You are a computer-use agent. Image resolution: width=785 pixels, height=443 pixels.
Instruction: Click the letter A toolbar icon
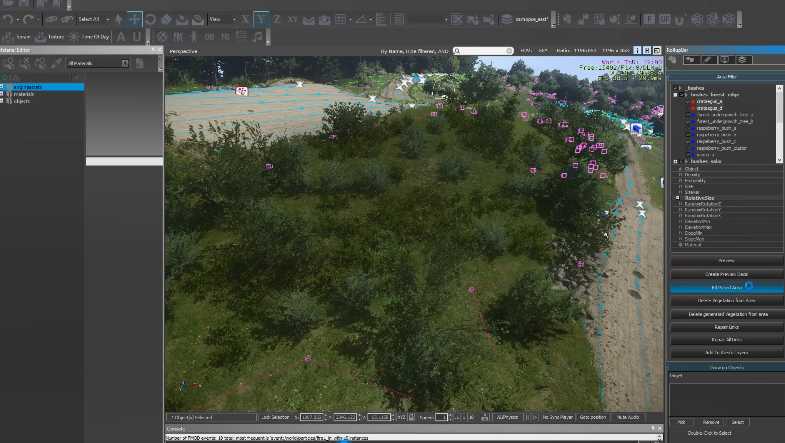click(121, 37)
